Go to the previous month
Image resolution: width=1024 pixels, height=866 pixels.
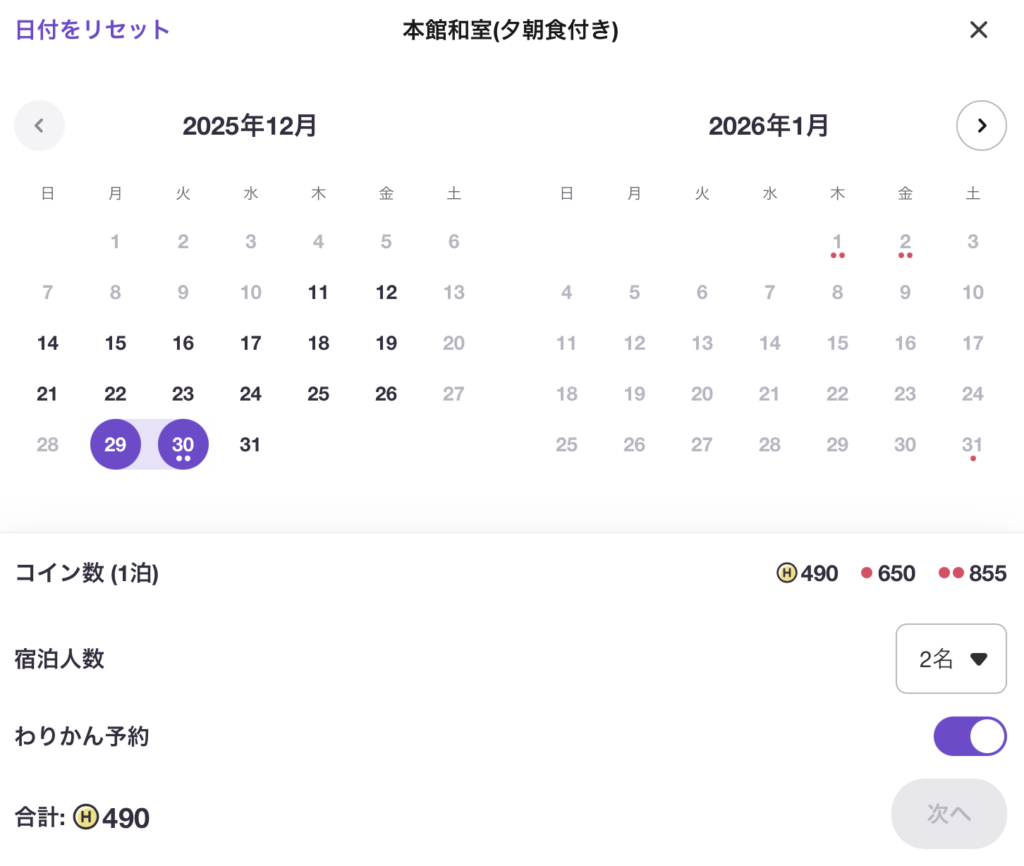click(x=39, y=126)
